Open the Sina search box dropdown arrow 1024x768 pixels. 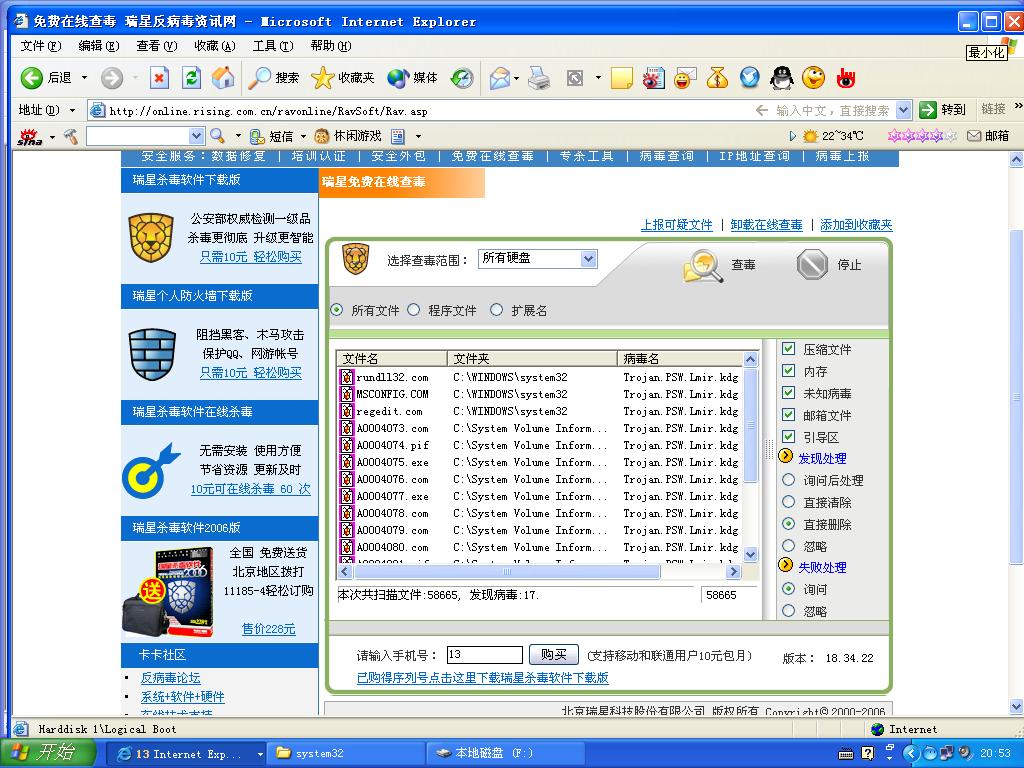196,136
